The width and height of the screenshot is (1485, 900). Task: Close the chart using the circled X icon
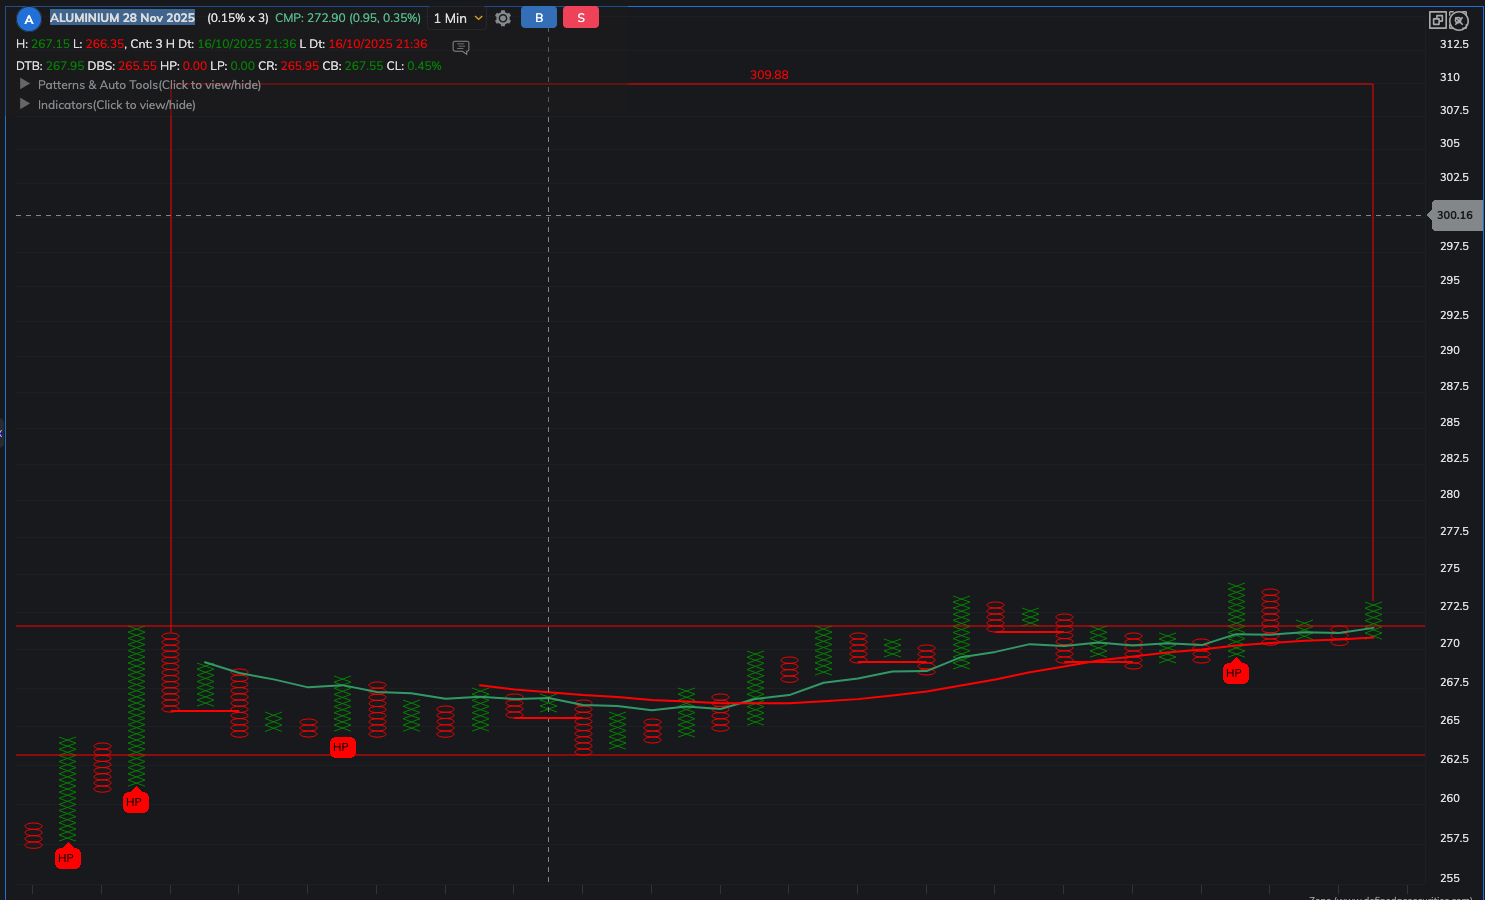pos(1459,20)
